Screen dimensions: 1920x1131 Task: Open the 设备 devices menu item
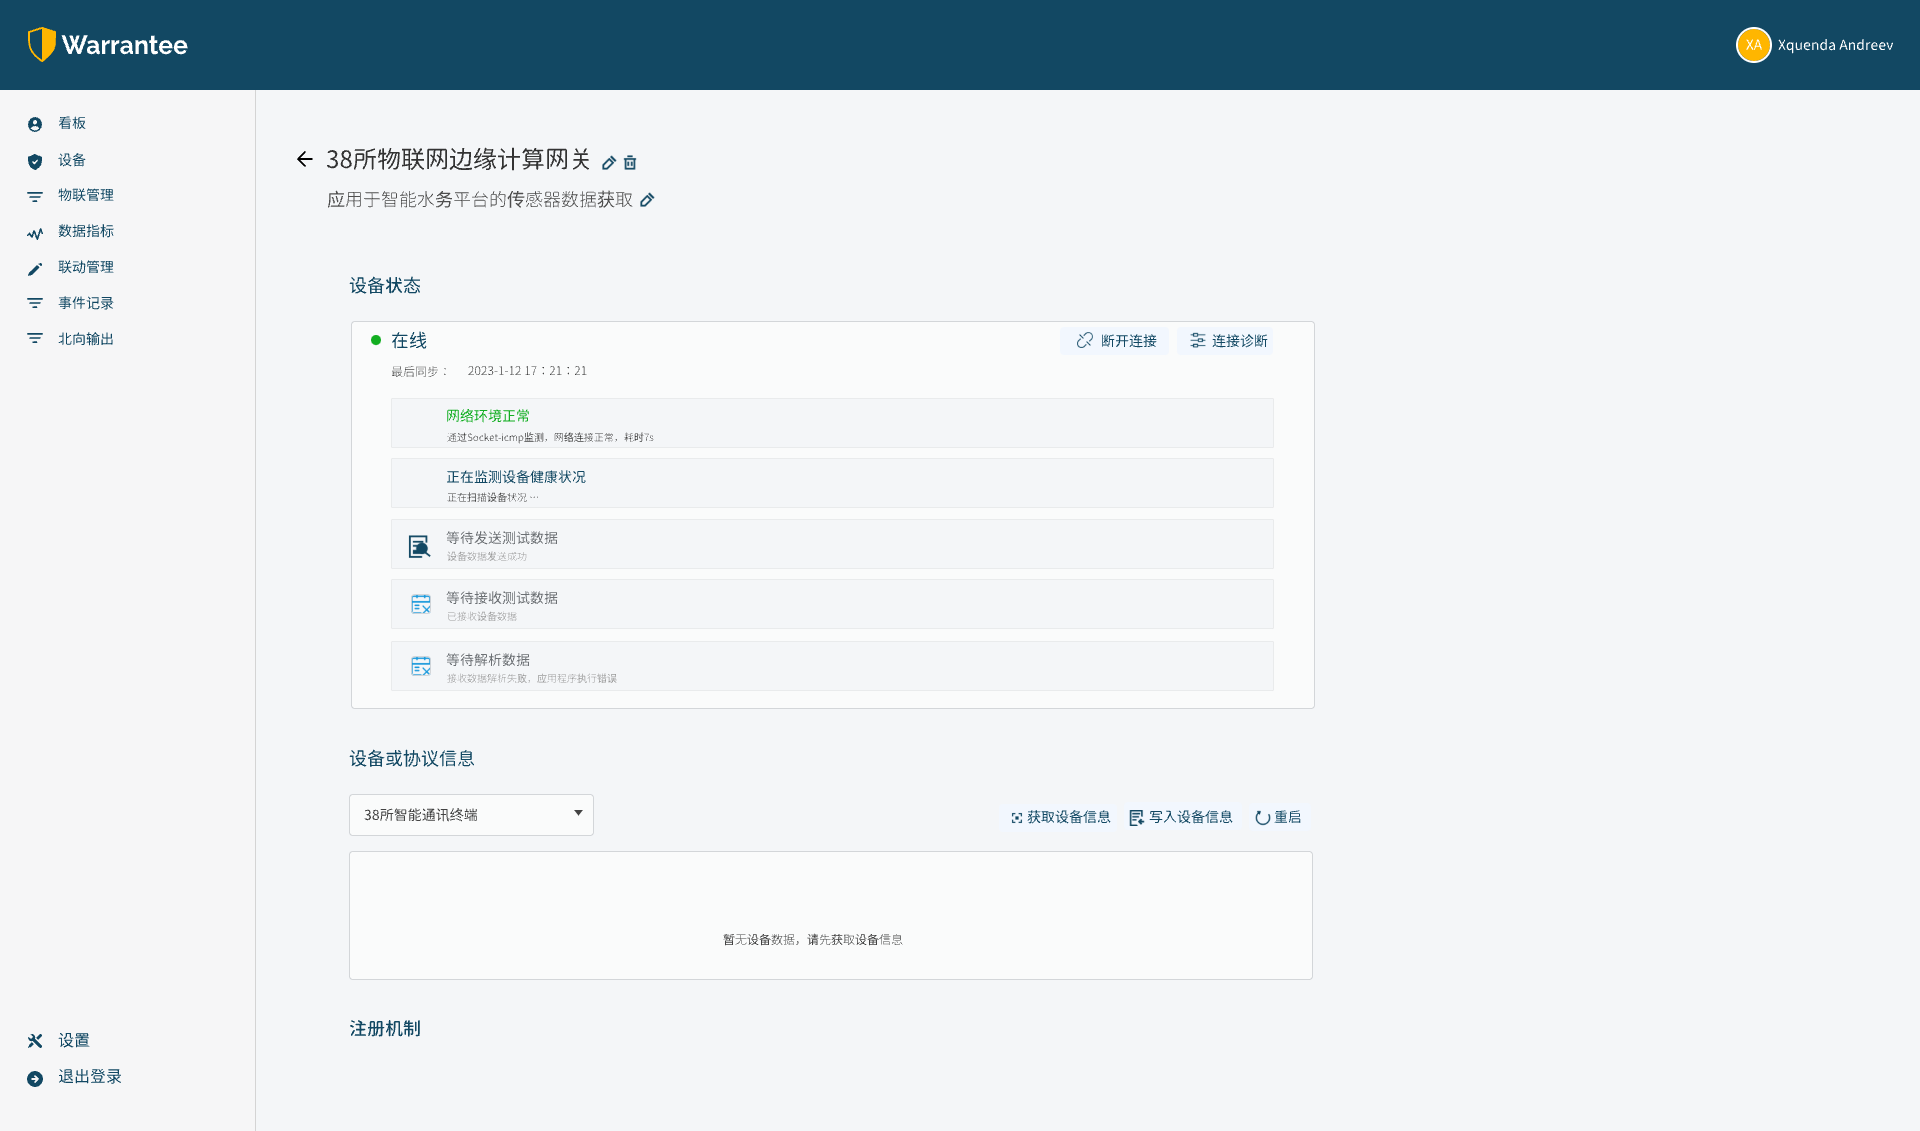click(72, 160)
